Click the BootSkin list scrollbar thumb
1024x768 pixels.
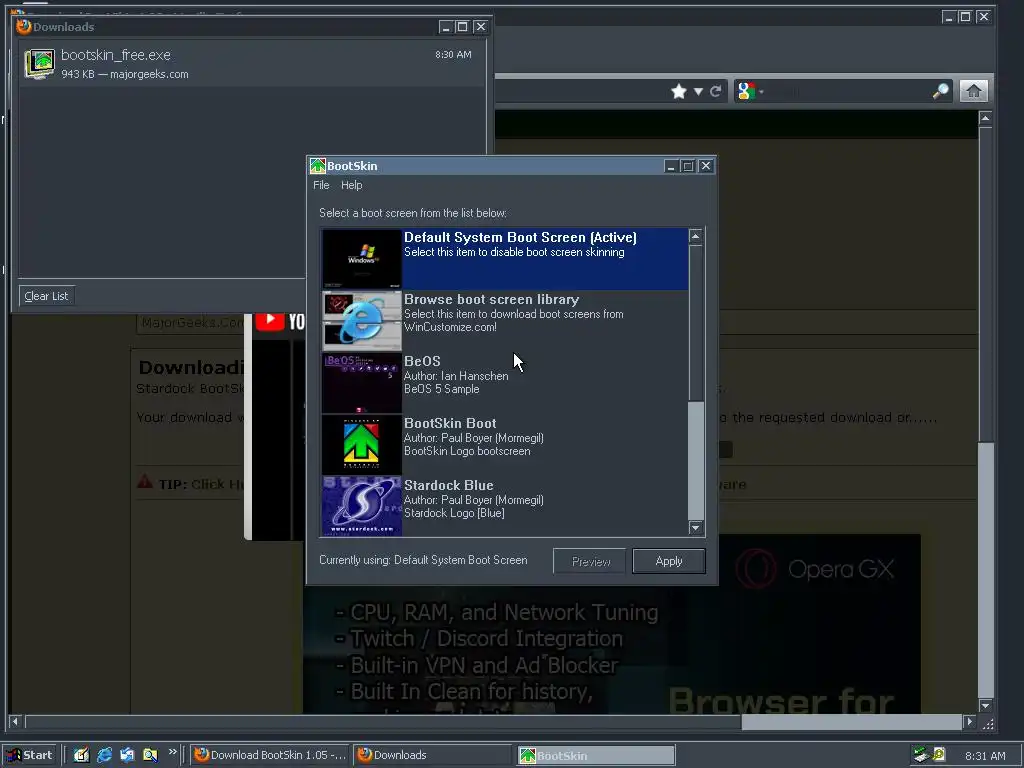pos(696,322)
